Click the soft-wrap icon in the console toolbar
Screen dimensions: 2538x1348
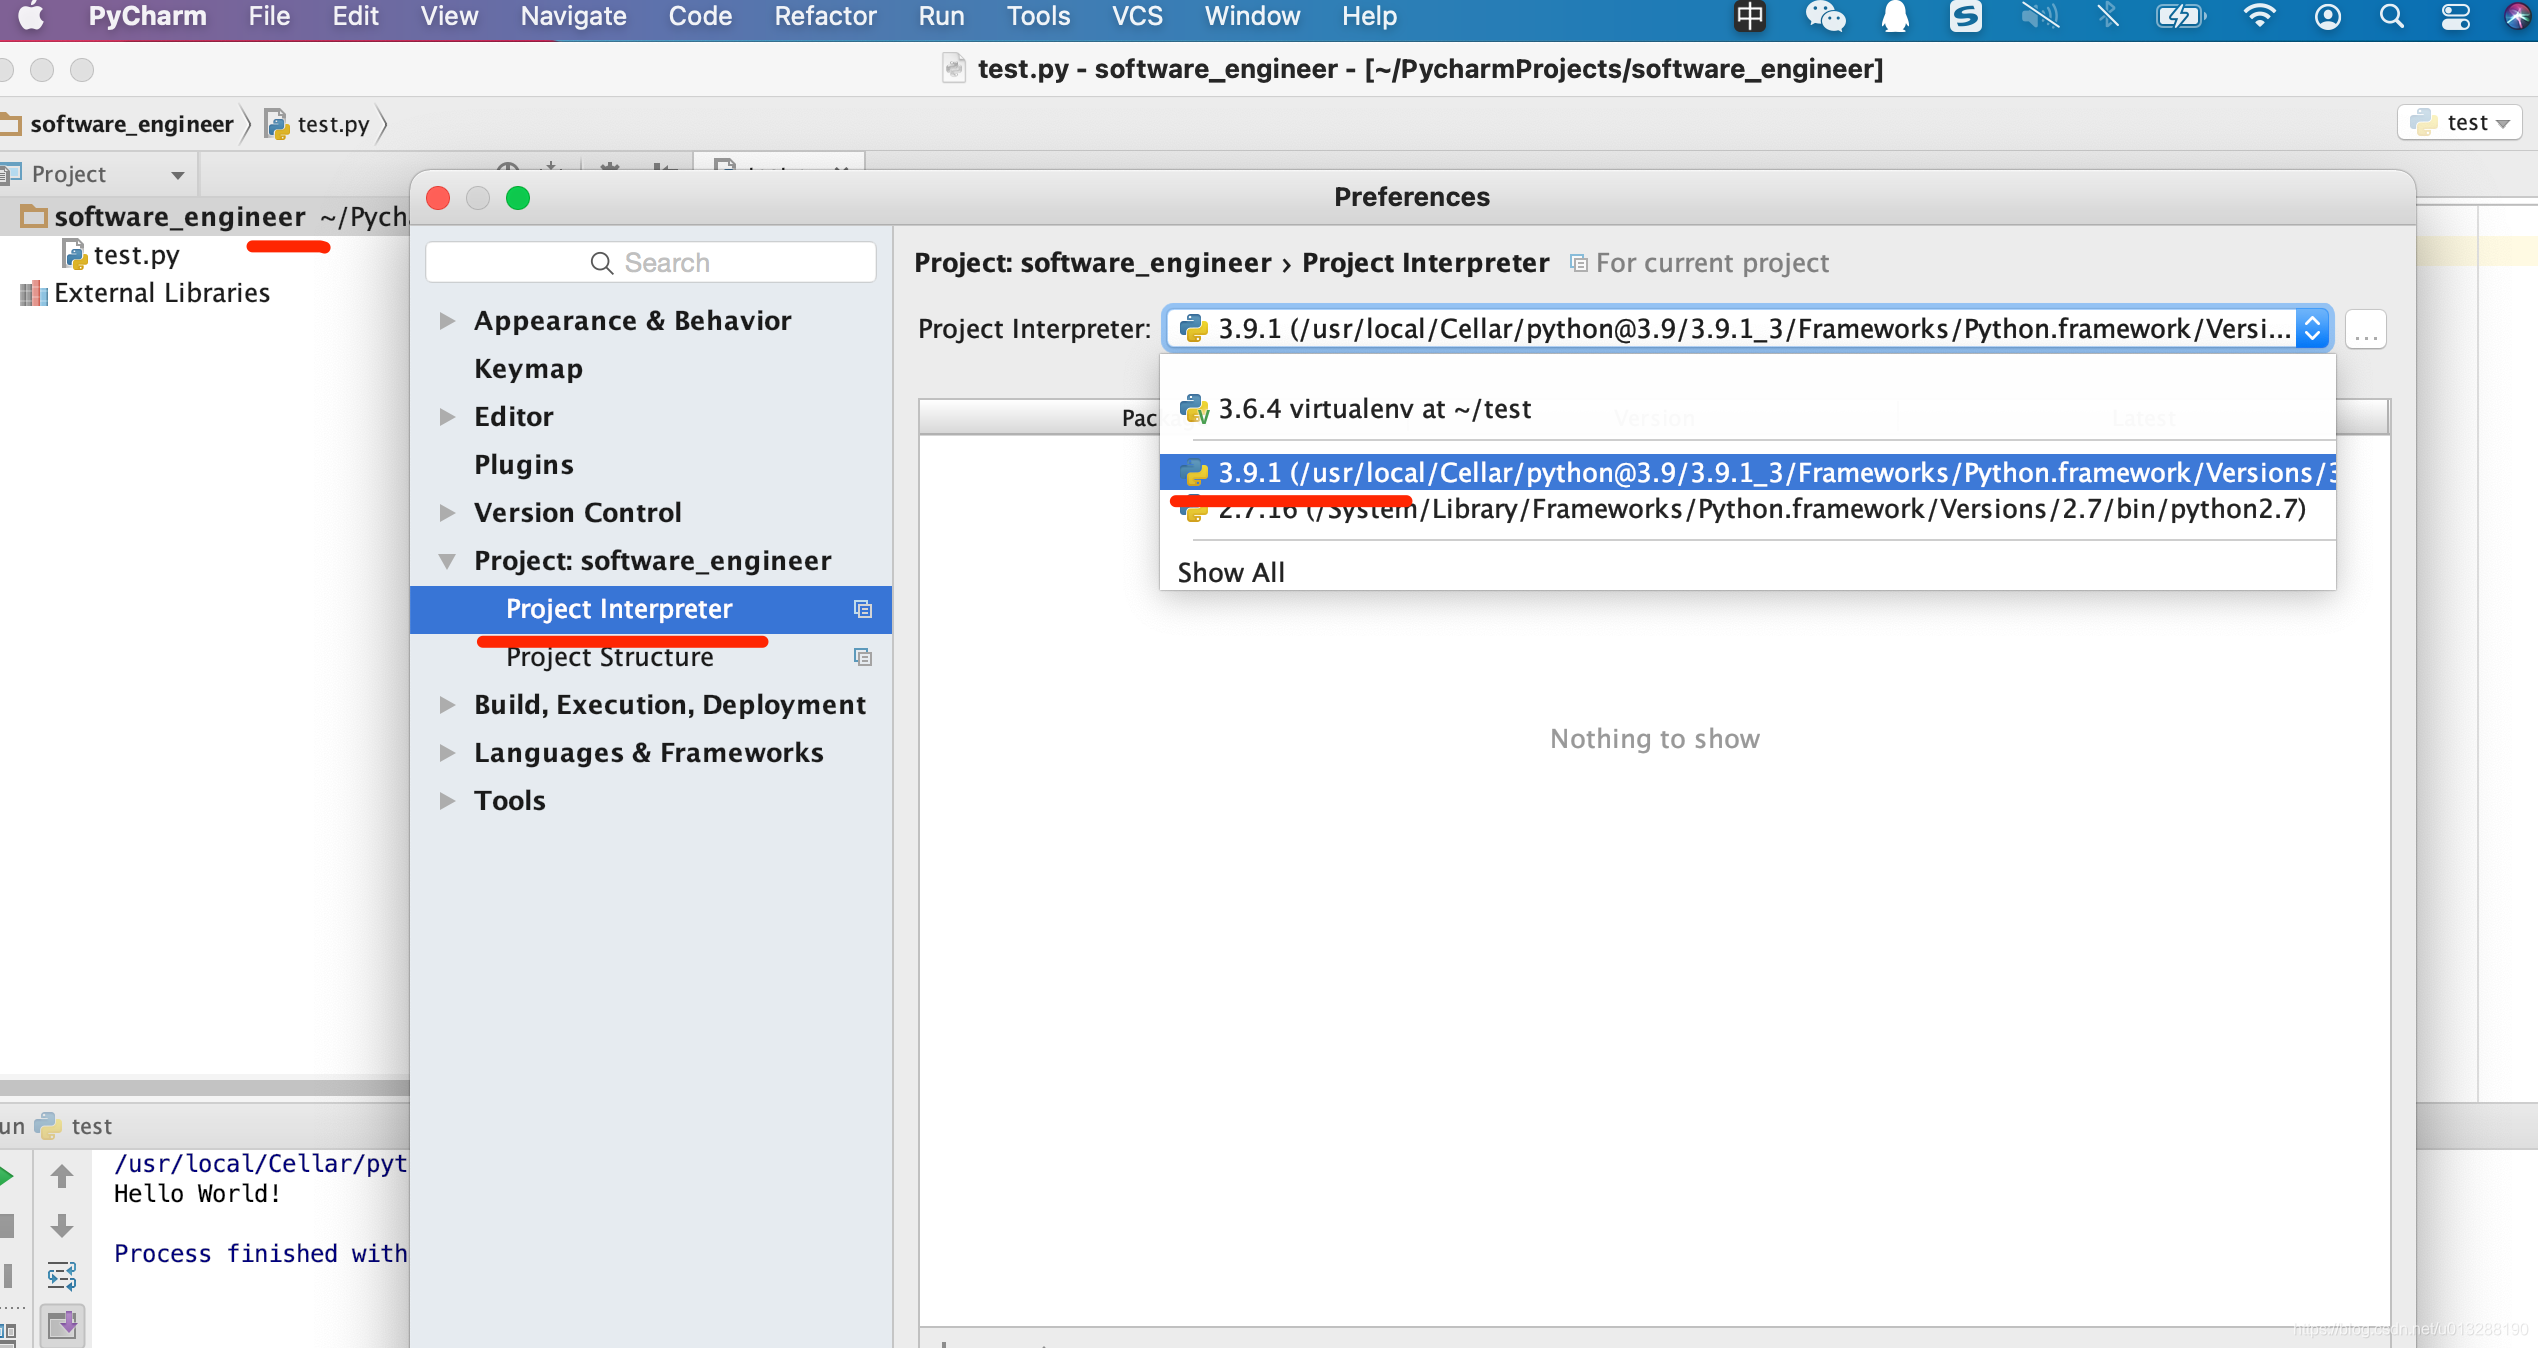coord(62,1276)
